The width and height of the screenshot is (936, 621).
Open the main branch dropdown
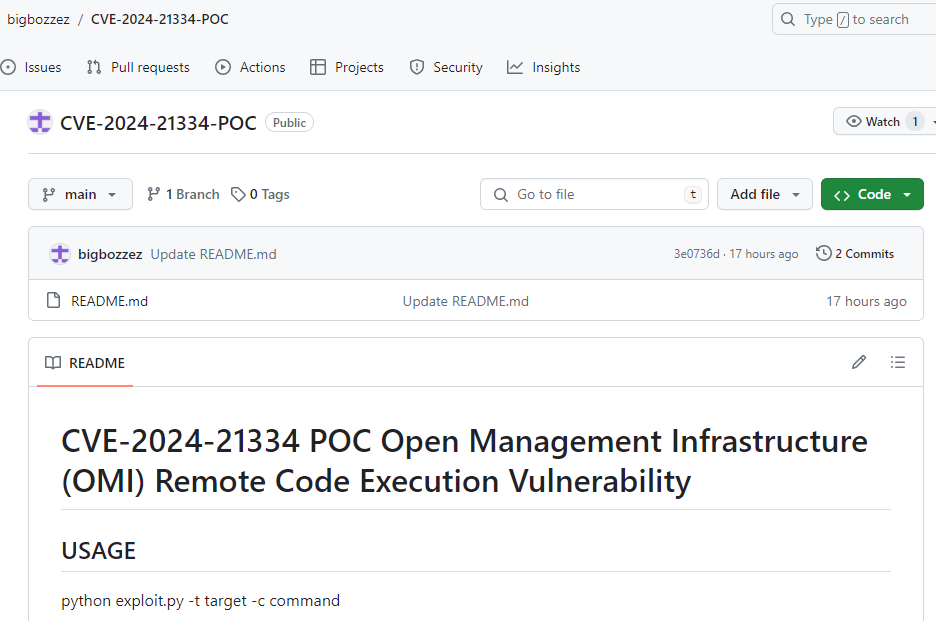point(80,194)
